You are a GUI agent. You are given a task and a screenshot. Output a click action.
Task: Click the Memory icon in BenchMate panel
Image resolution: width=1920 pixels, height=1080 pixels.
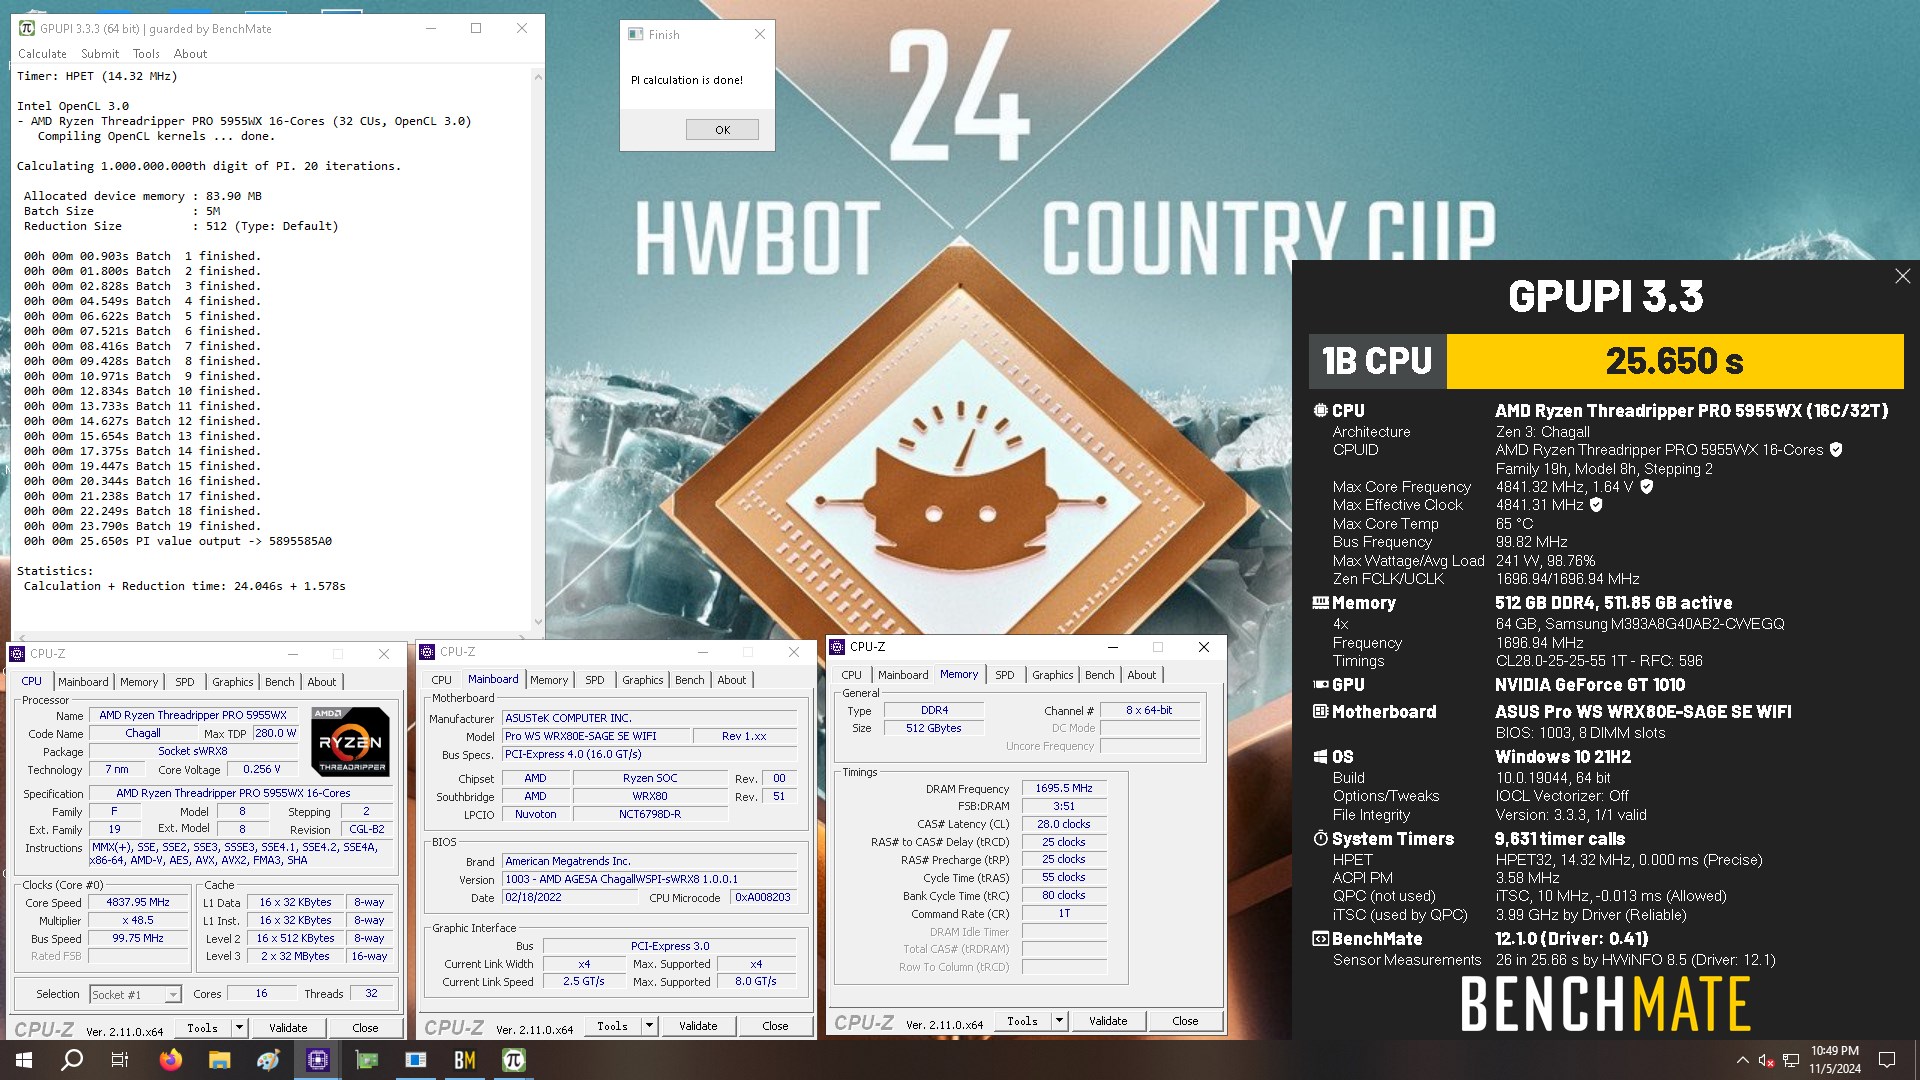[1320, 602]
